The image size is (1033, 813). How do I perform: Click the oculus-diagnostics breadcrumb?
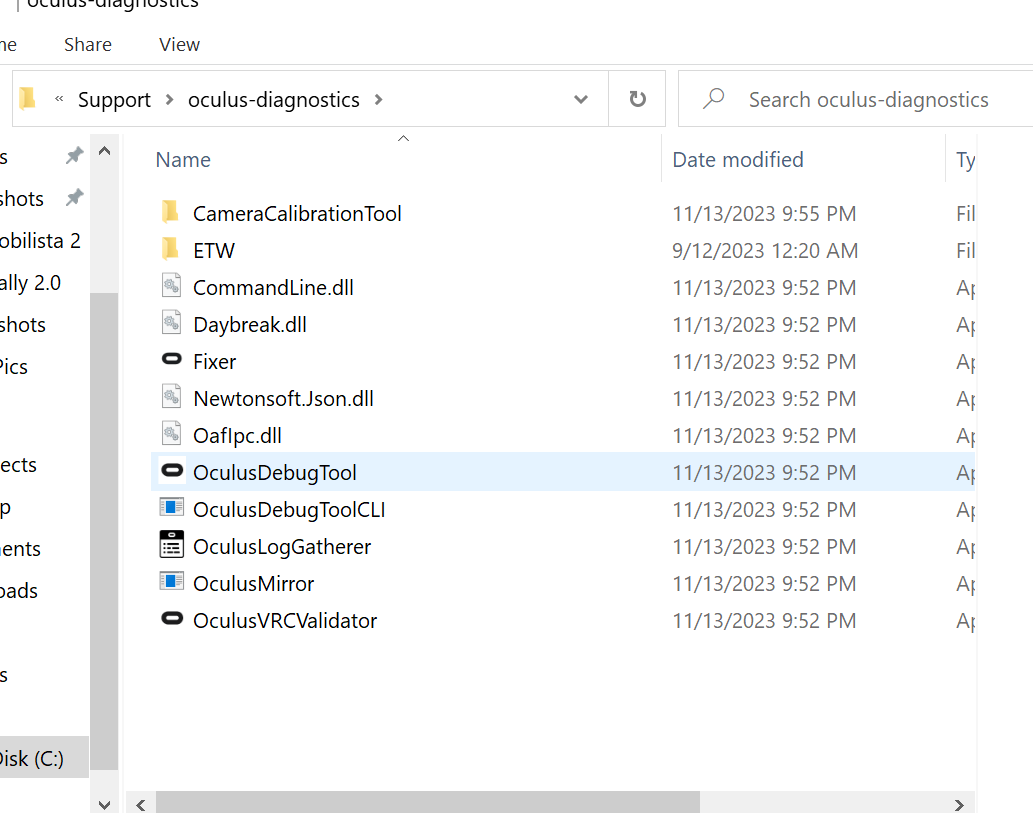pos(273,100)
